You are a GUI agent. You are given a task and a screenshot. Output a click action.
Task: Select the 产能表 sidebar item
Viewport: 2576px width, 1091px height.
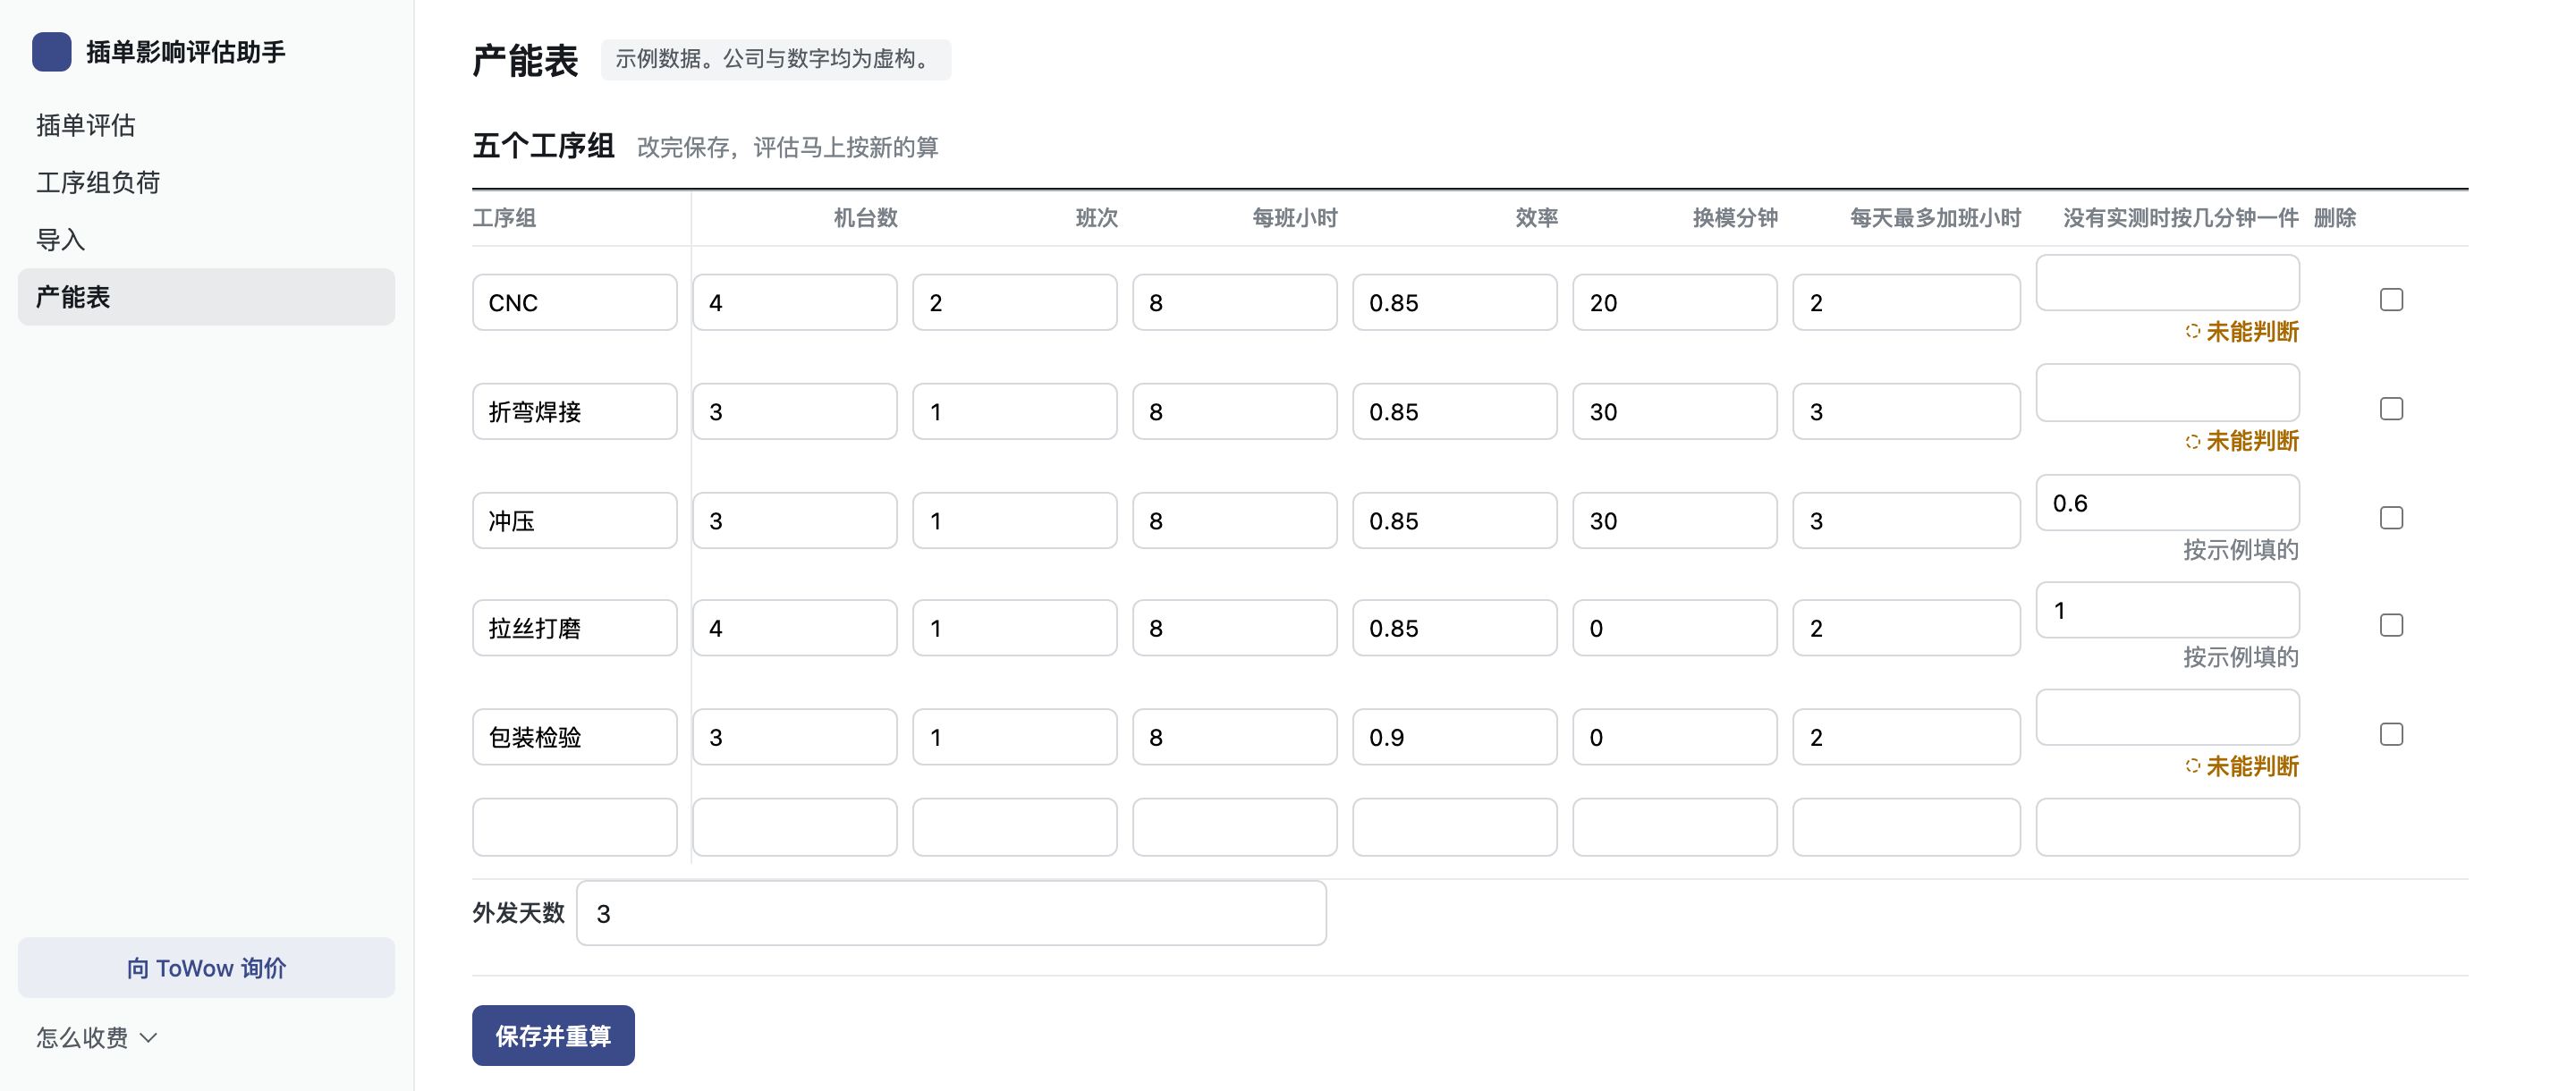[x=206, y=296]
